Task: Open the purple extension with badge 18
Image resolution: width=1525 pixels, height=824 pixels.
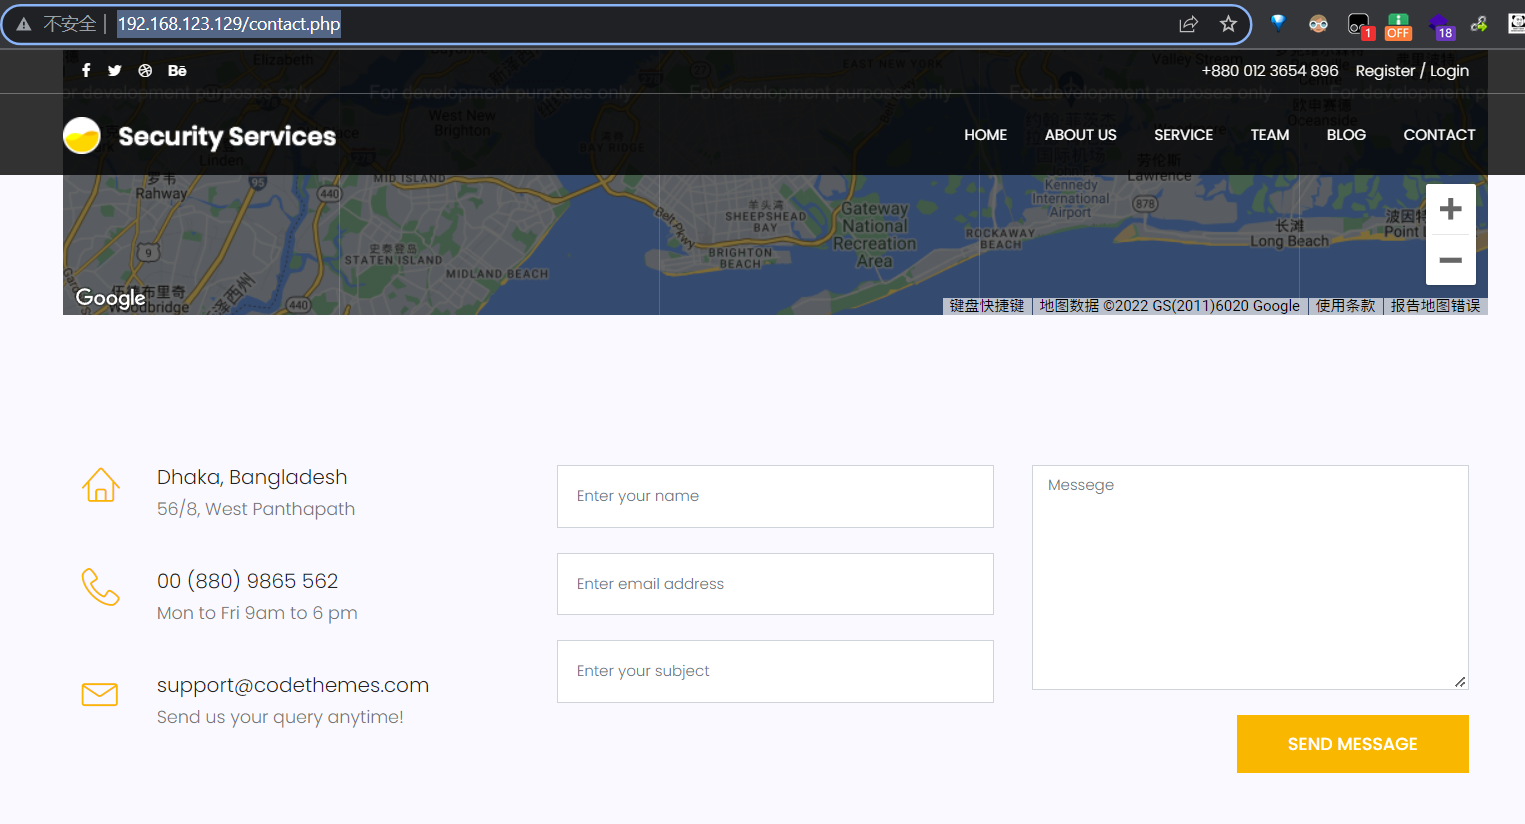Action: click(x=1441, y=26)
